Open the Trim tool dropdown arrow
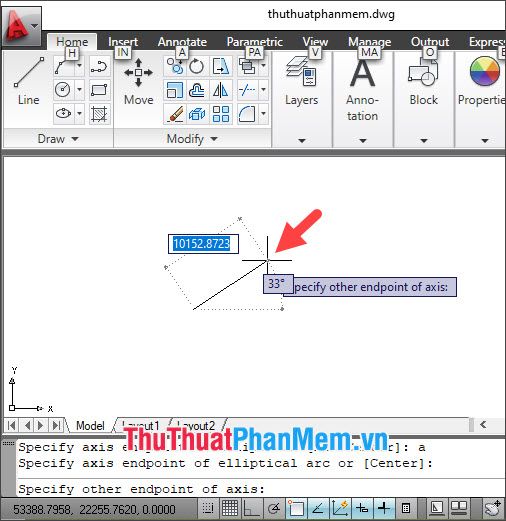This screenshot has width=506, height=521. tap(263, 90)
